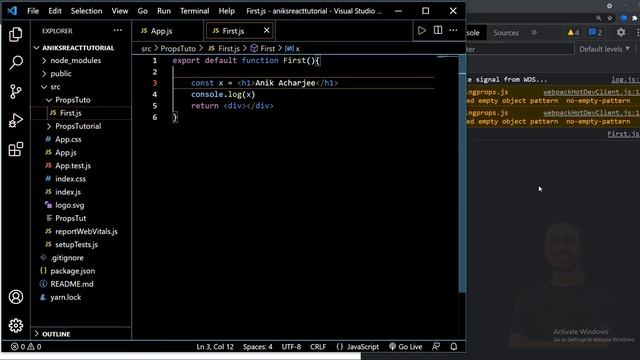Image resolution: width=640 pixels, height=360 pixels.
Task: Open the Manage gear in VS Code
Action: 16,325
